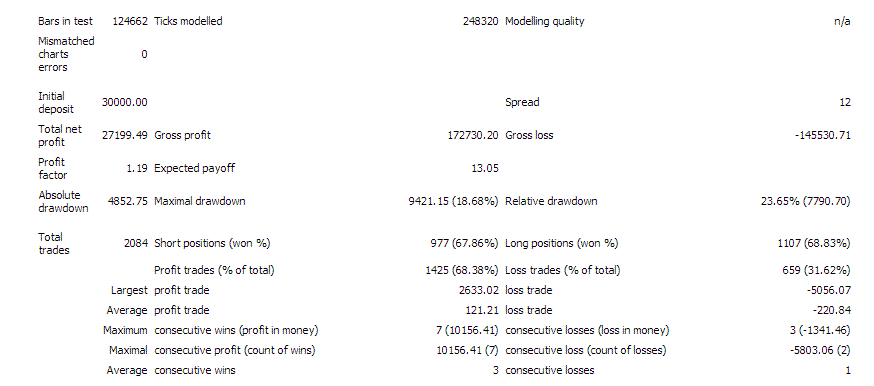
Task: Select the Total net profit value 27199.49
Action: point(125,135)
